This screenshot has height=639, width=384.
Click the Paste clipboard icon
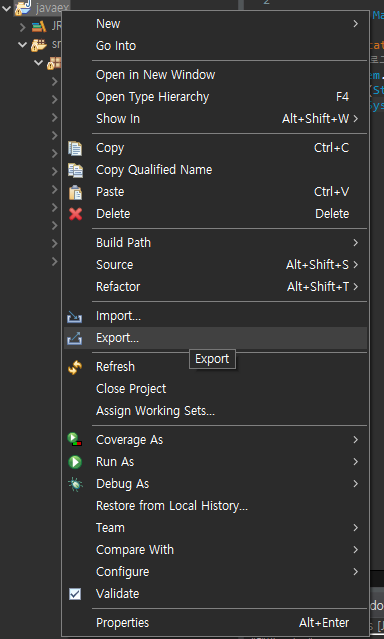(x=75, y=192)
